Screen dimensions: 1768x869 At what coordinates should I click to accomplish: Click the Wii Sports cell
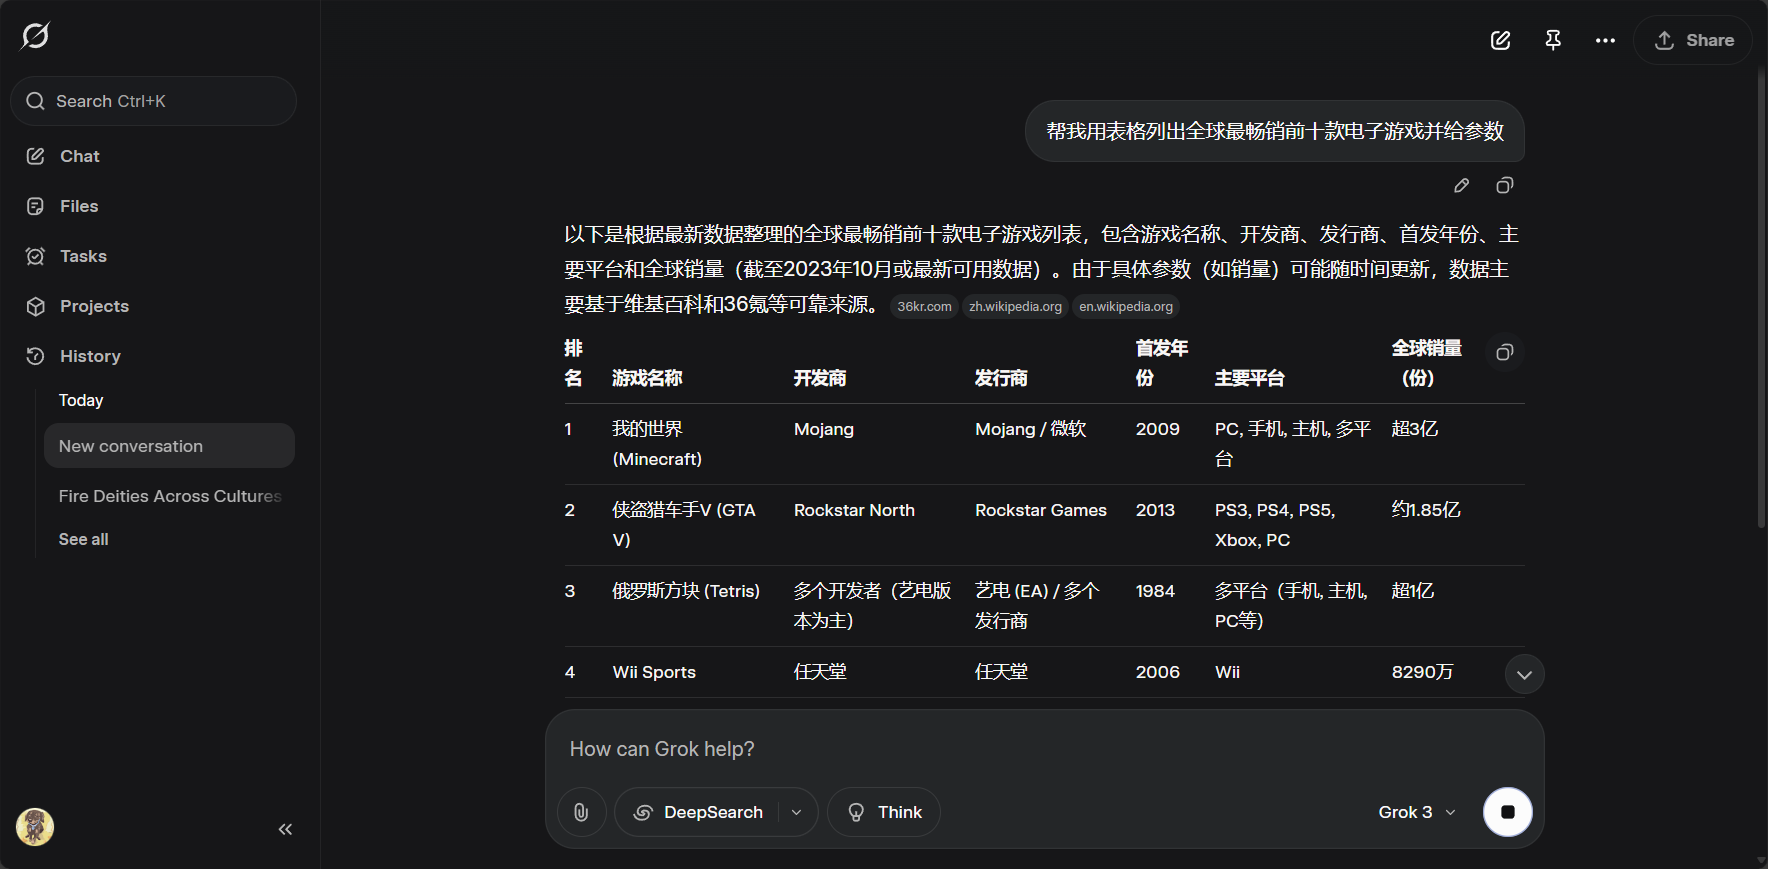[654, 672]
